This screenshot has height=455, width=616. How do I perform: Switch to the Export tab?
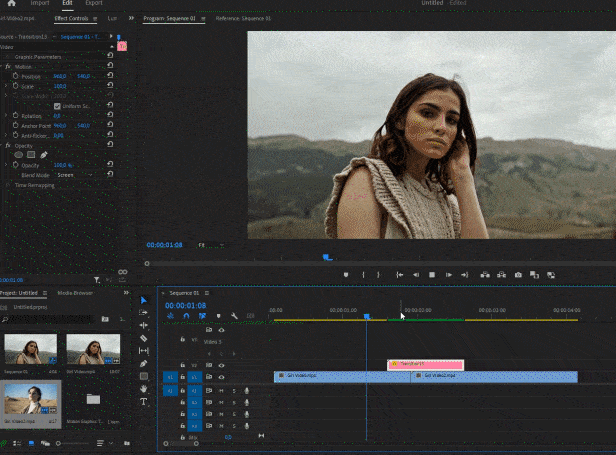click(94, 4)
